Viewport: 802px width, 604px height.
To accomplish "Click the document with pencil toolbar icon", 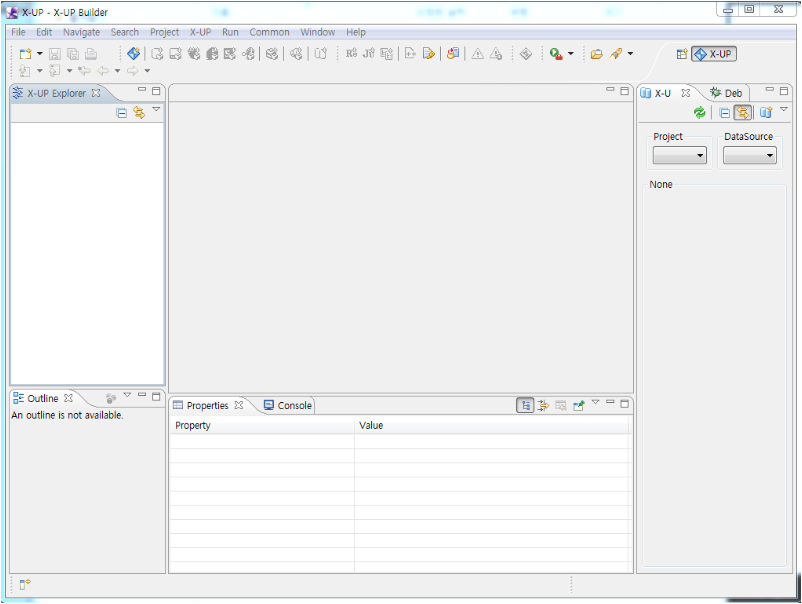I will tap(429, 53).
